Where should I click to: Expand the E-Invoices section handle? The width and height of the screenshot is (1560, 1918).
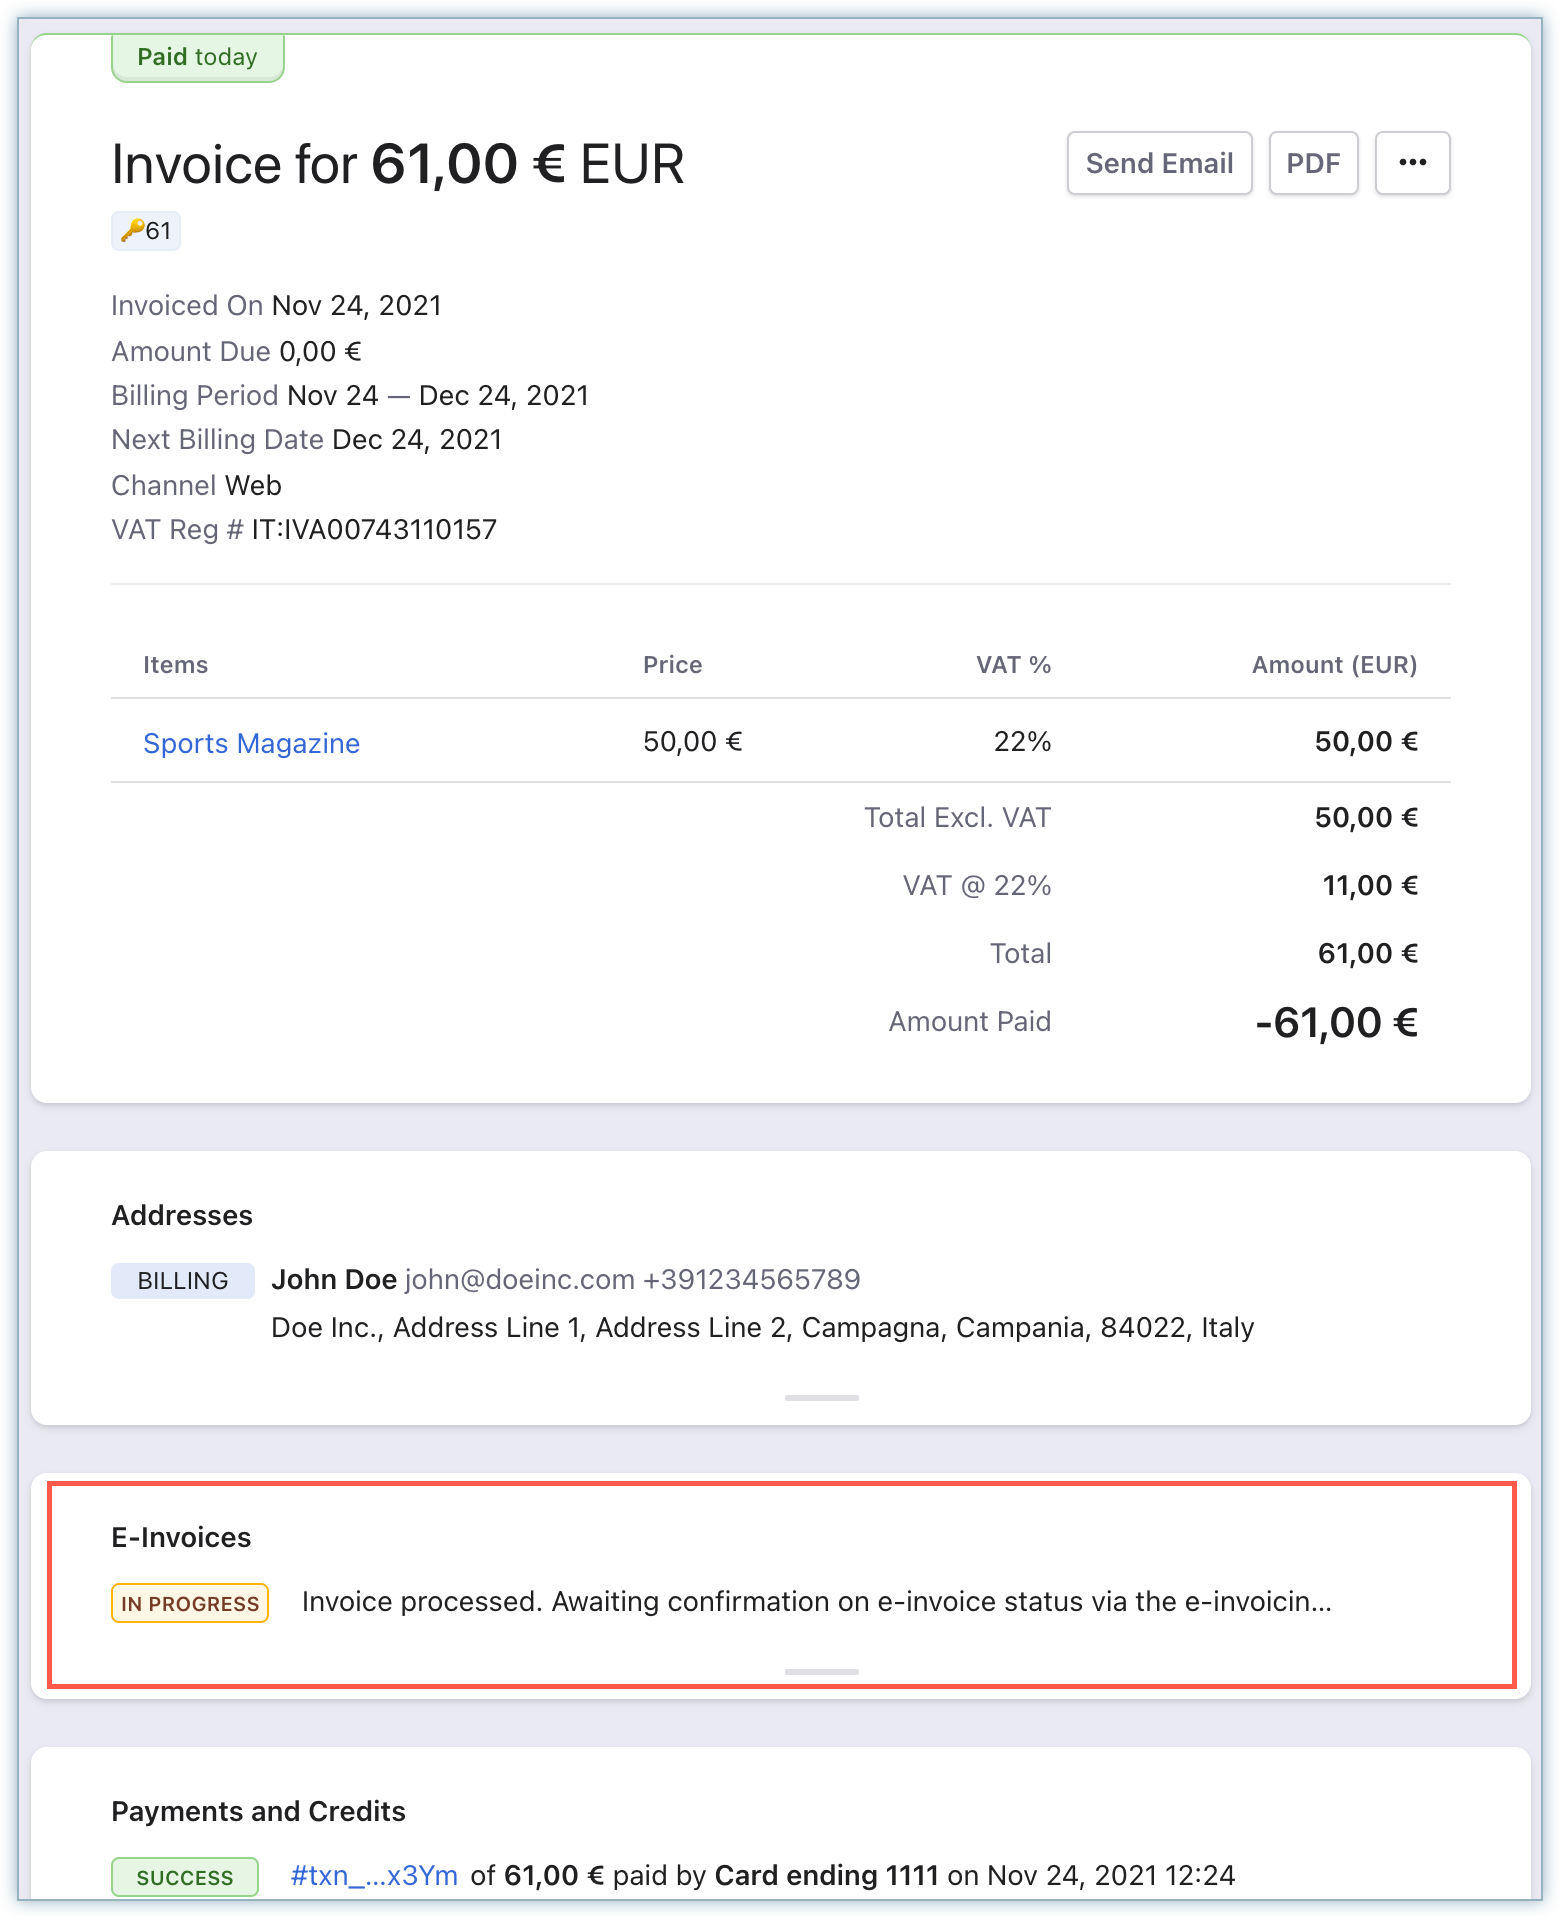click(x=821, y=1671)
